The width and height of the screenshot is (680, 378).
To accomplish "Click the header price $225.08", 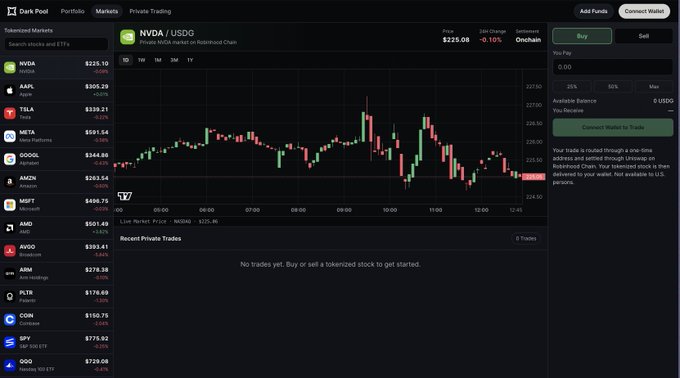I will point(456,40).
